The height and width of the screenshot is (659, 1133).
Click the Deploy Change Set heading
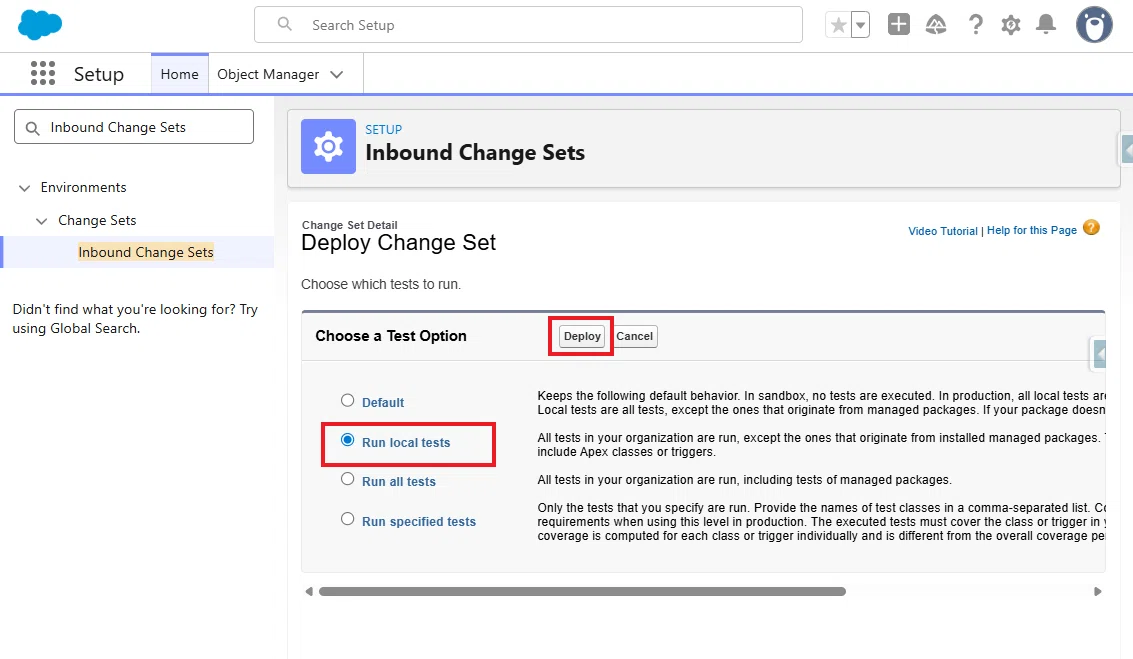[398, 242]
